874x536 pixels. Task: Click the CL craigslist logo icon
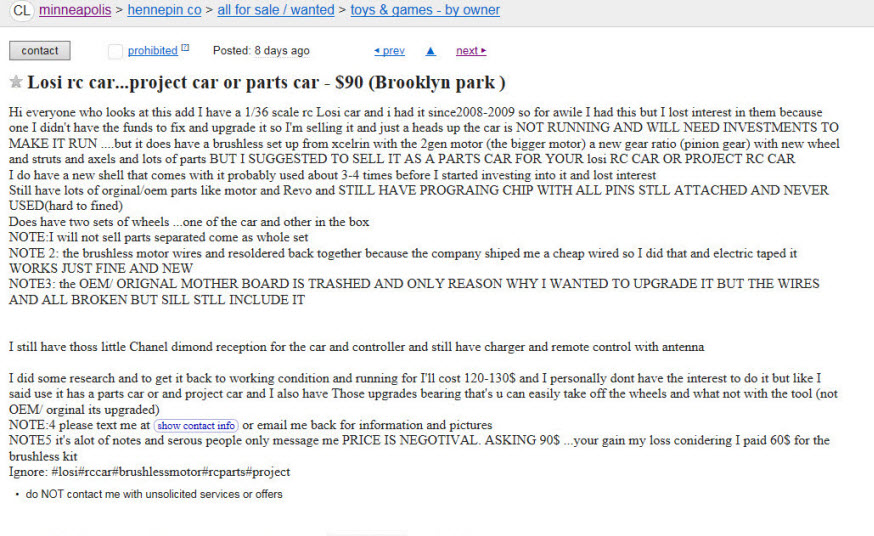pyautogui.click(x=21, y=10)
